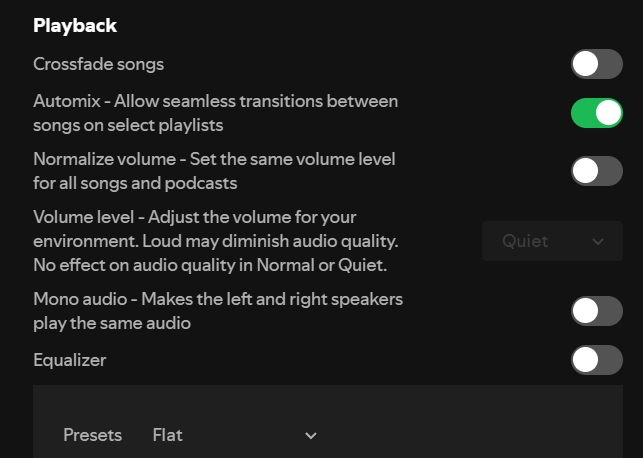Disable the Automix seamless transitions toggle
This screenshot has height=458, width=643.
[596, 113]
